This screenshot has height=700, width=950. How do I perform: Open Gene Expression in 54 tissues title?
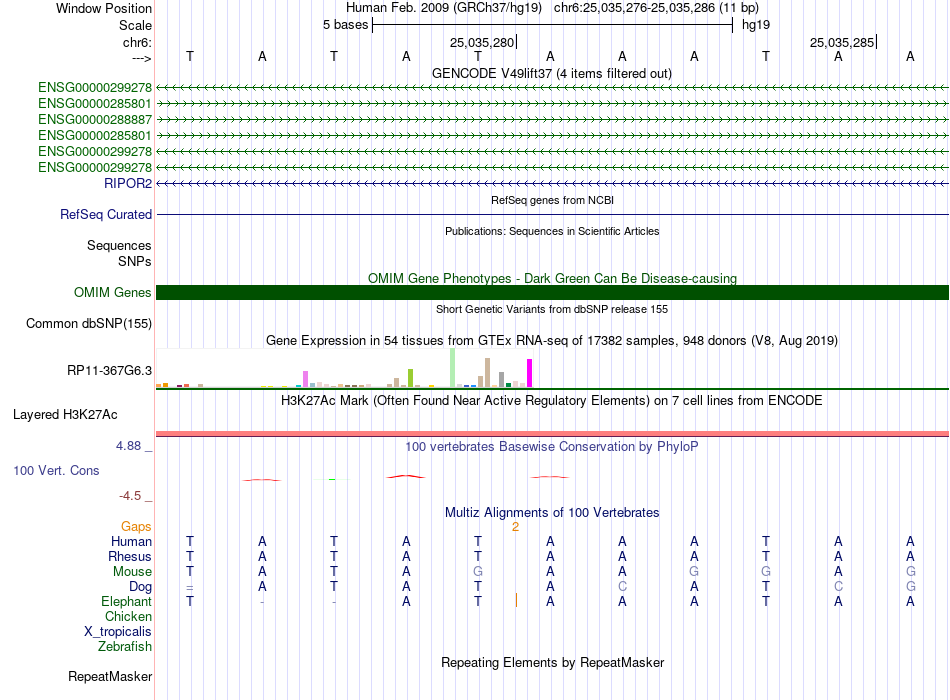coord(552,341)
